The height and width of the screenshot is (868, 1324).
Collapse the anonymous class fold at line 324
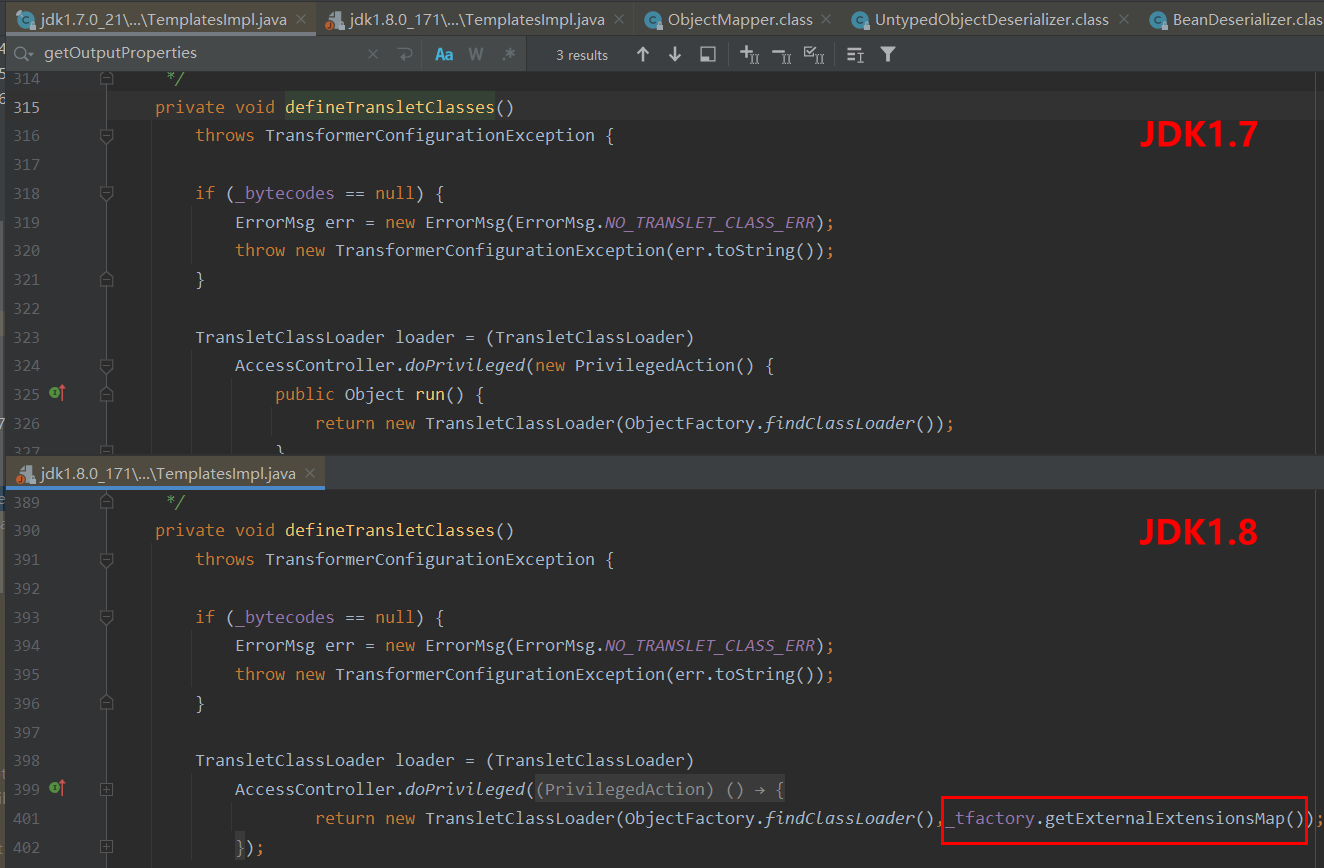(107, 366)
